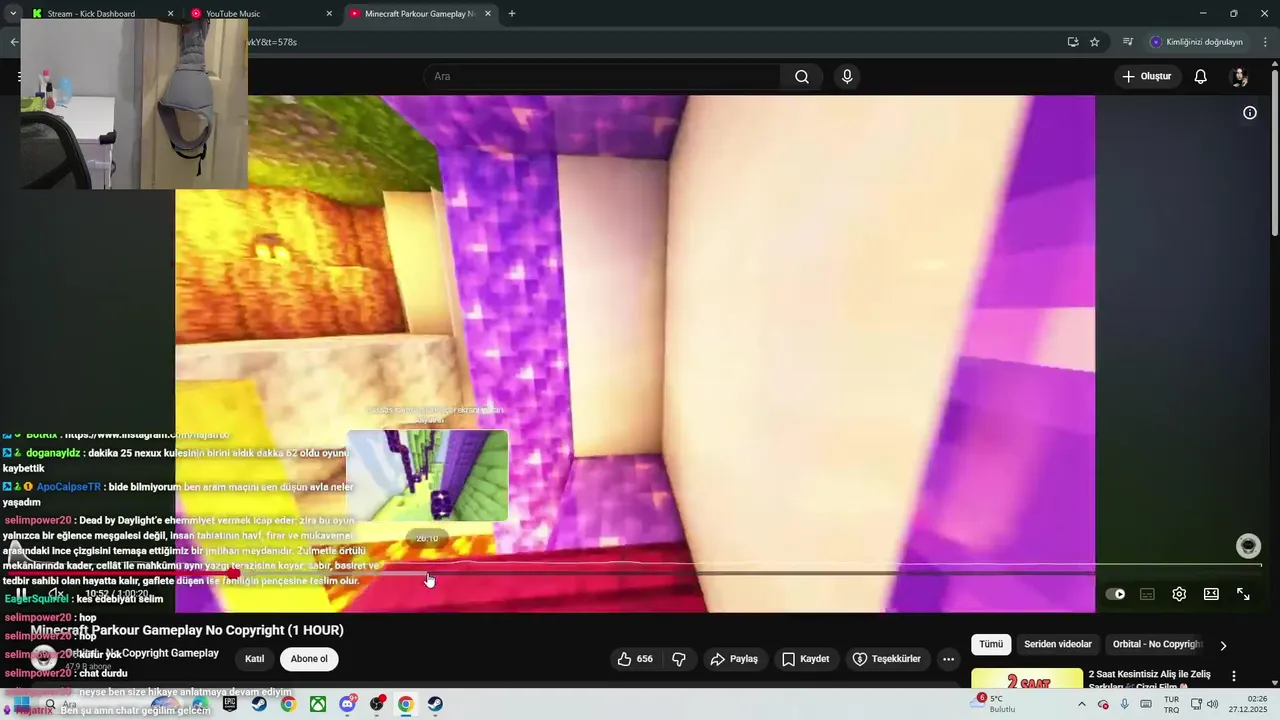Open the weather widget showing 5°C

(992, 704)
